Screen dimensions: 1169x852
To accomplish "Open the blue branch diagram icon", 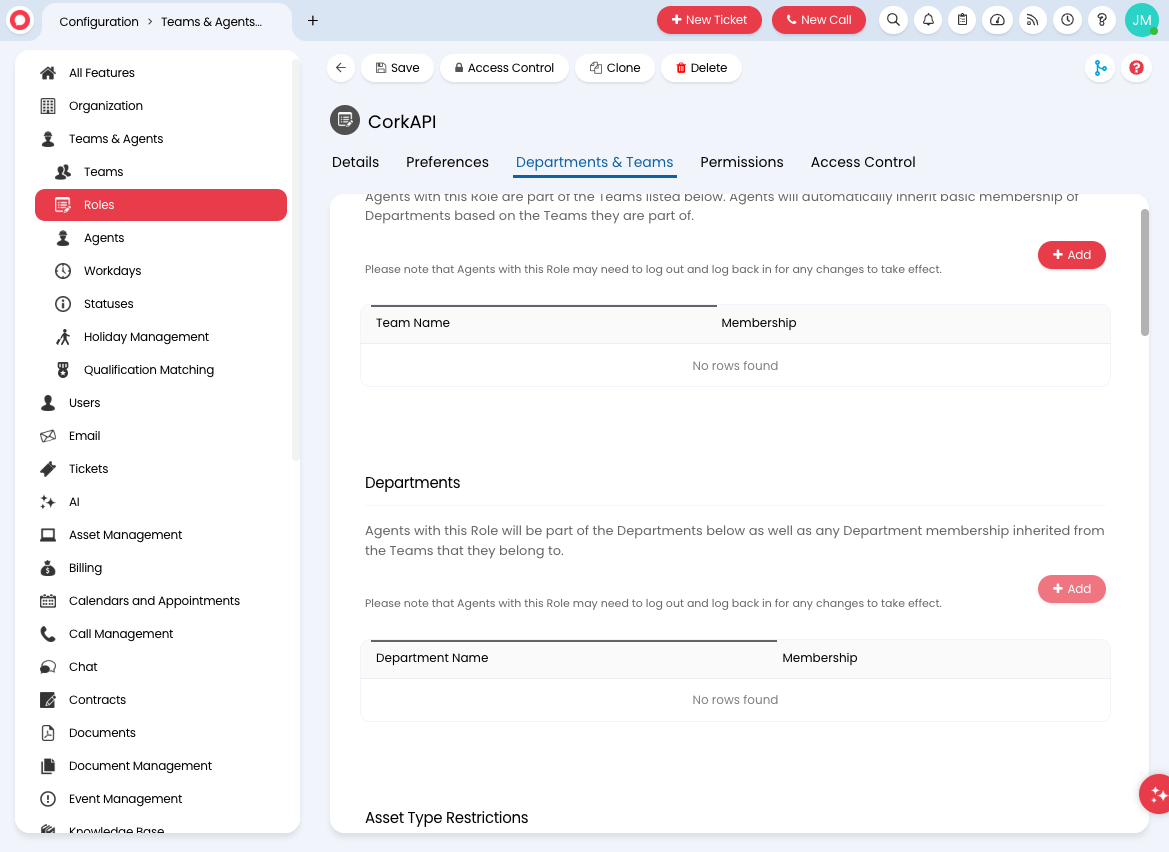I will click(1100, 69).
